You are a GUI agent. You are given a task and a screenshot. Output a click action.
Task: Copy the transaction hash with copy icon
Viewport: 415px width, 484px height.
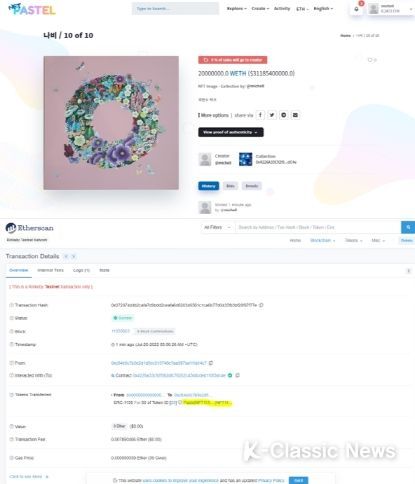261,305
